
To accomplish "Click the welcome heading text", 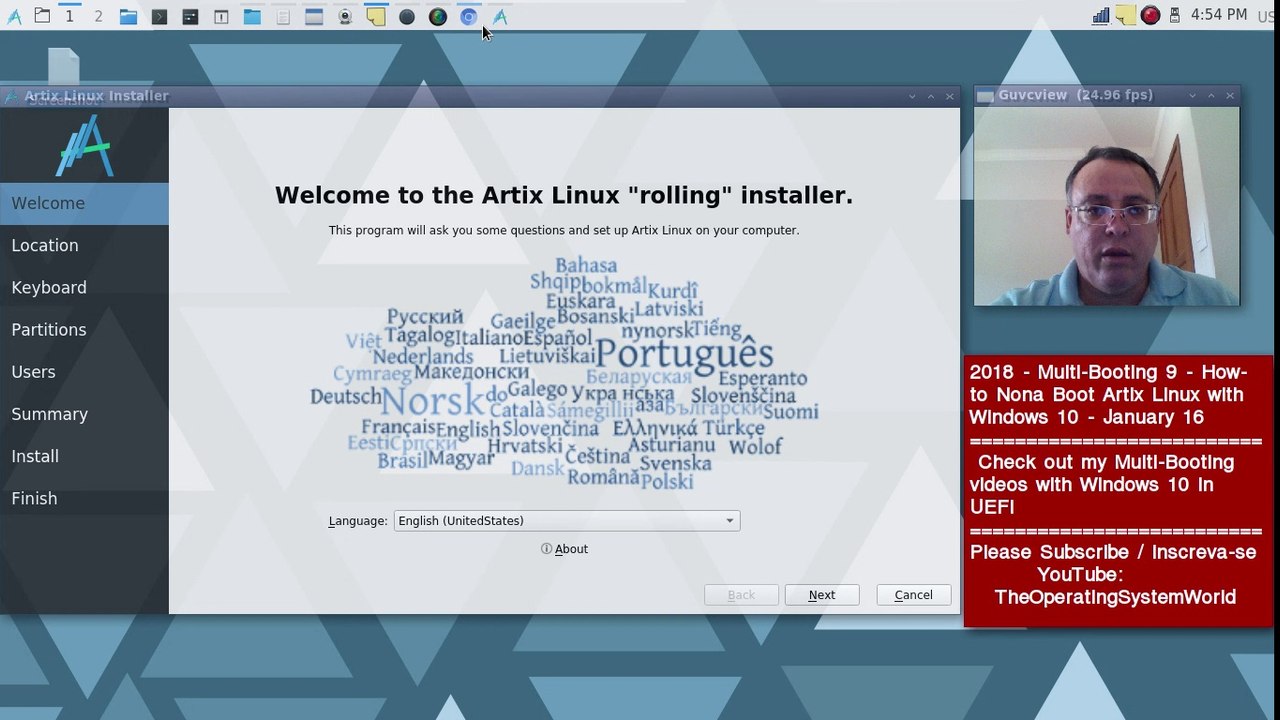I will [564, 196].
